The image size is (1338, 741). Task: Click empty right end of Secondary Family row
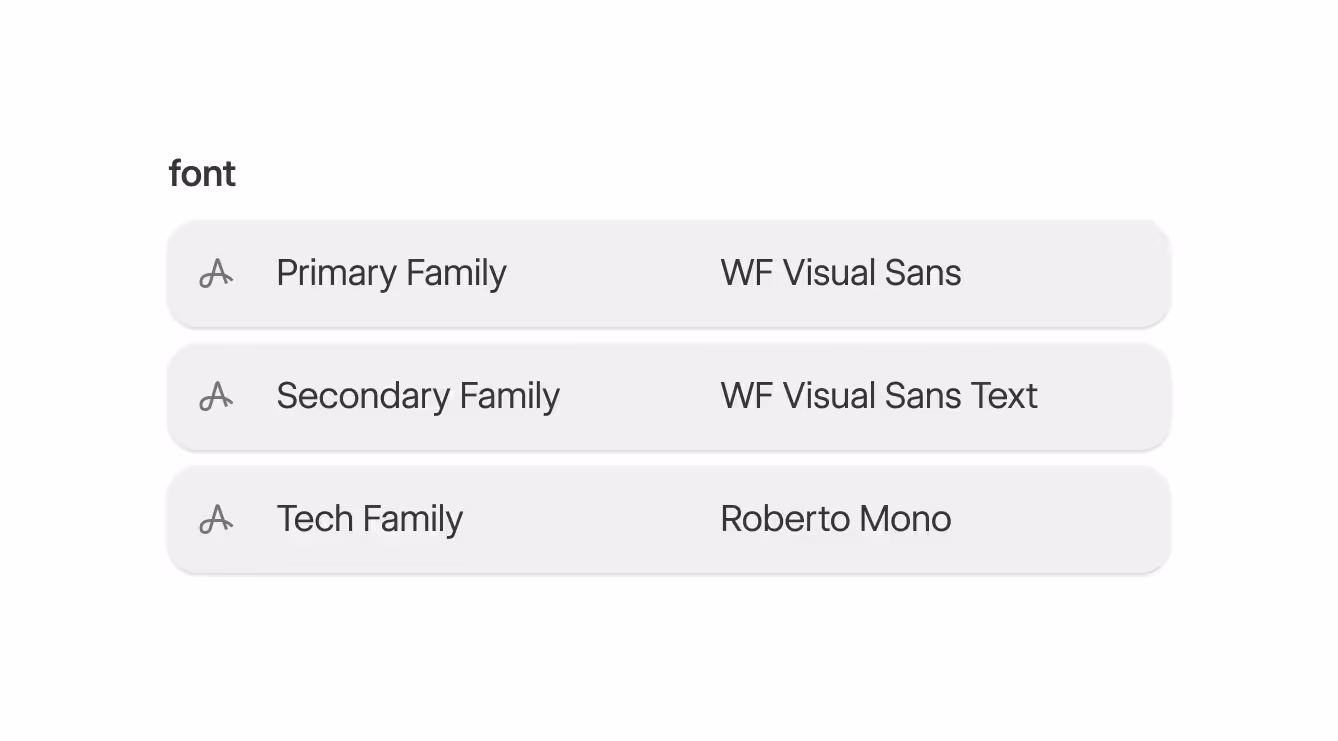pyautogui.click(x=1110, y=396)
